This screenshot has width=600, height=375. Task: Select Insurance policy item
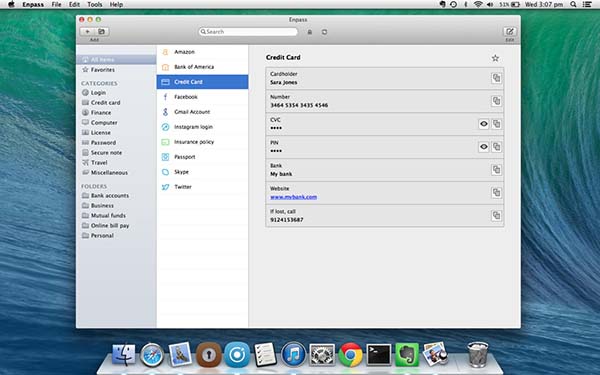(202, 142)
